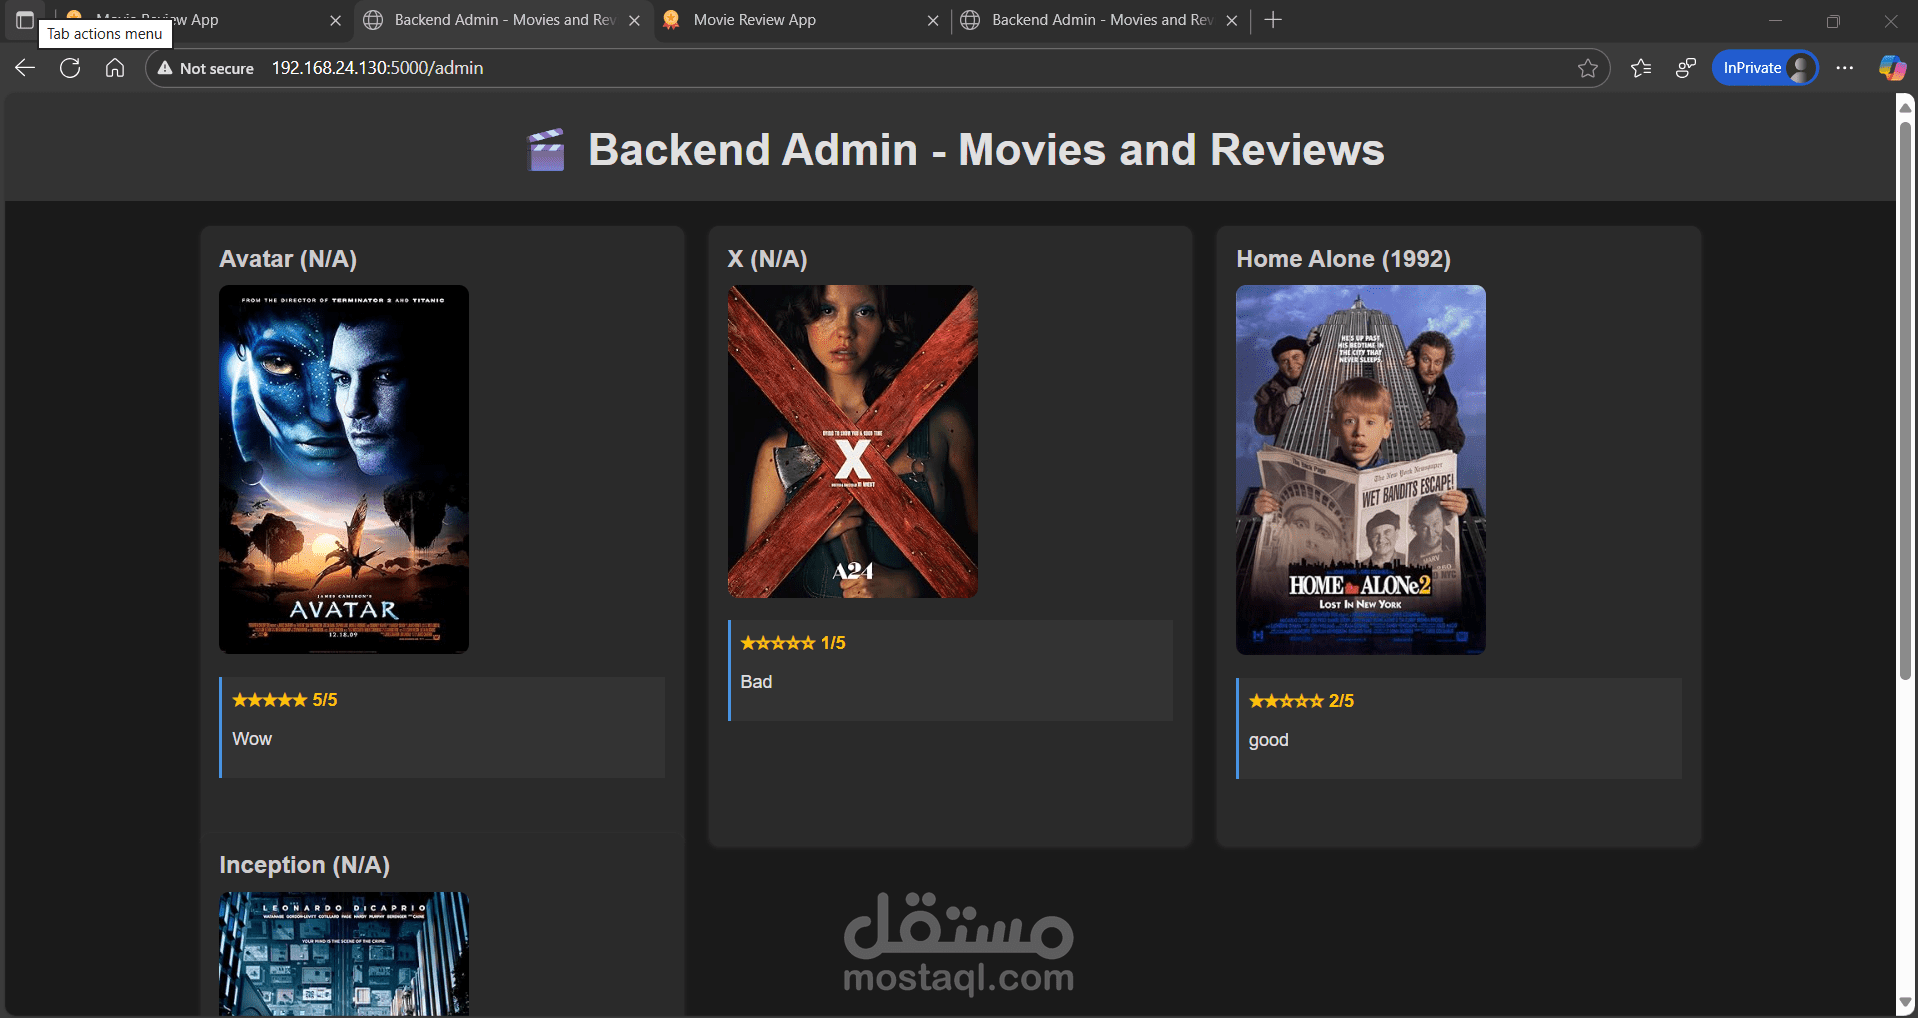This screenshot has height=1018, width=1918.
Task: Open the Settings and more ellipsis menu
Action: [1845, 68]
